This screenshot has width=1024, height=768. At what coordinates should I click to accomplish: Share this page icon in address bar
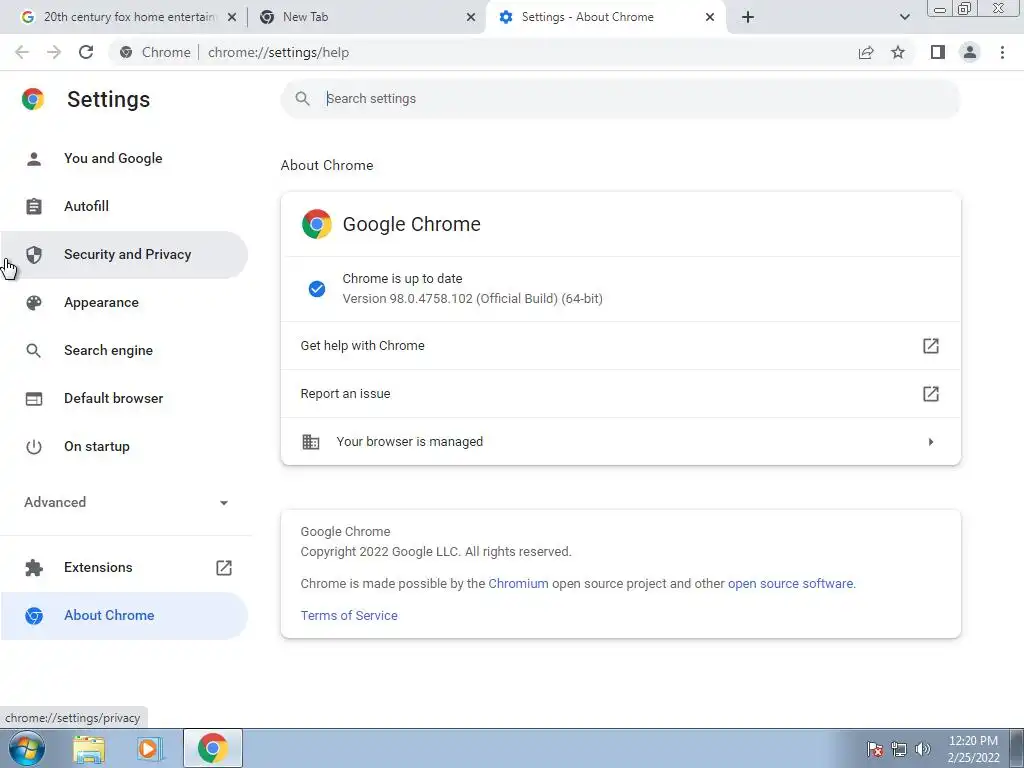click(x=866, y=52)
